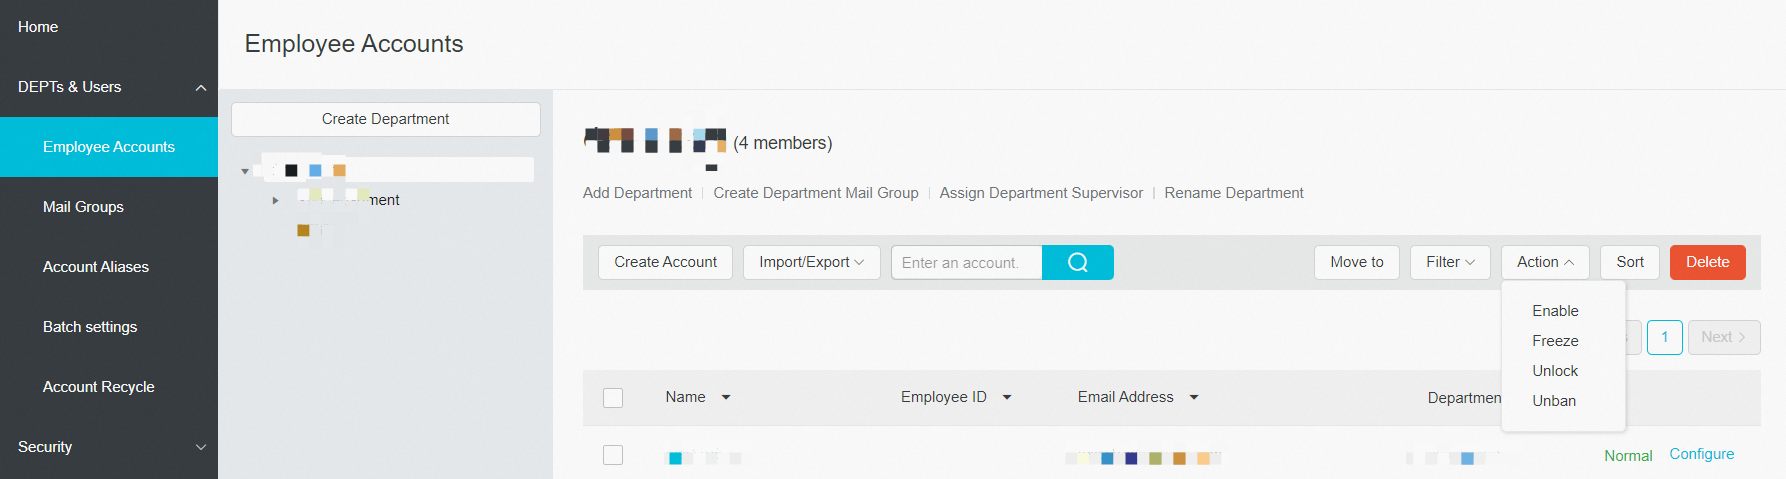The image size is (1786, 479).
Task: Collapse the DEPTs & Users chevron
Action: 201,88
